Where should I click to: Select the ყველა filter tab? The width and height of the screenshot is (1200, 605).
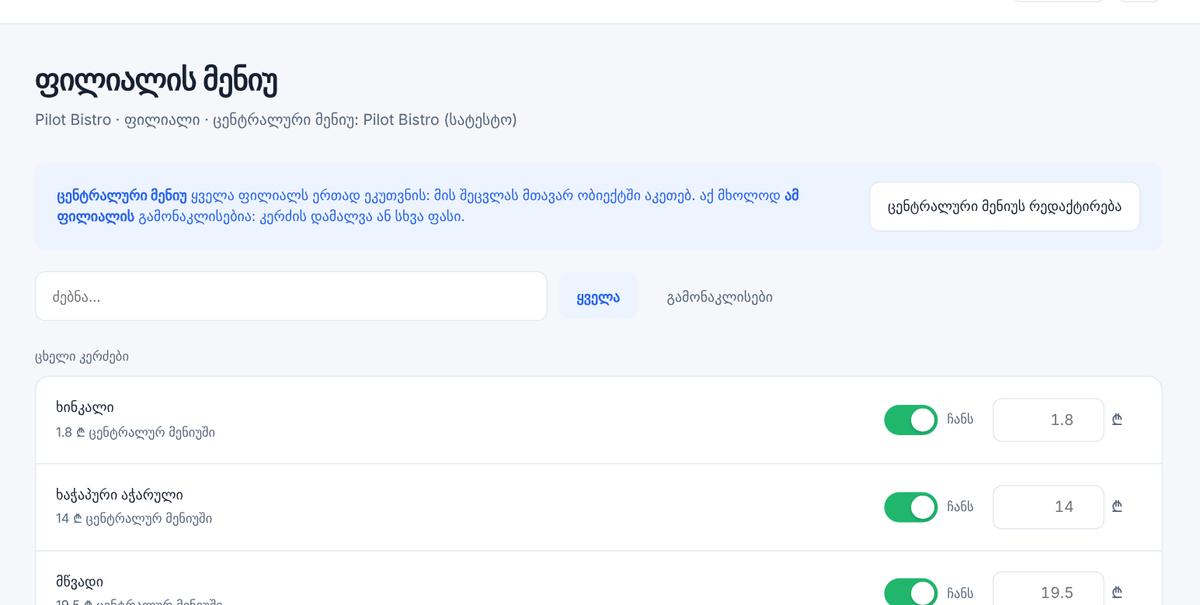click(598, 296)
